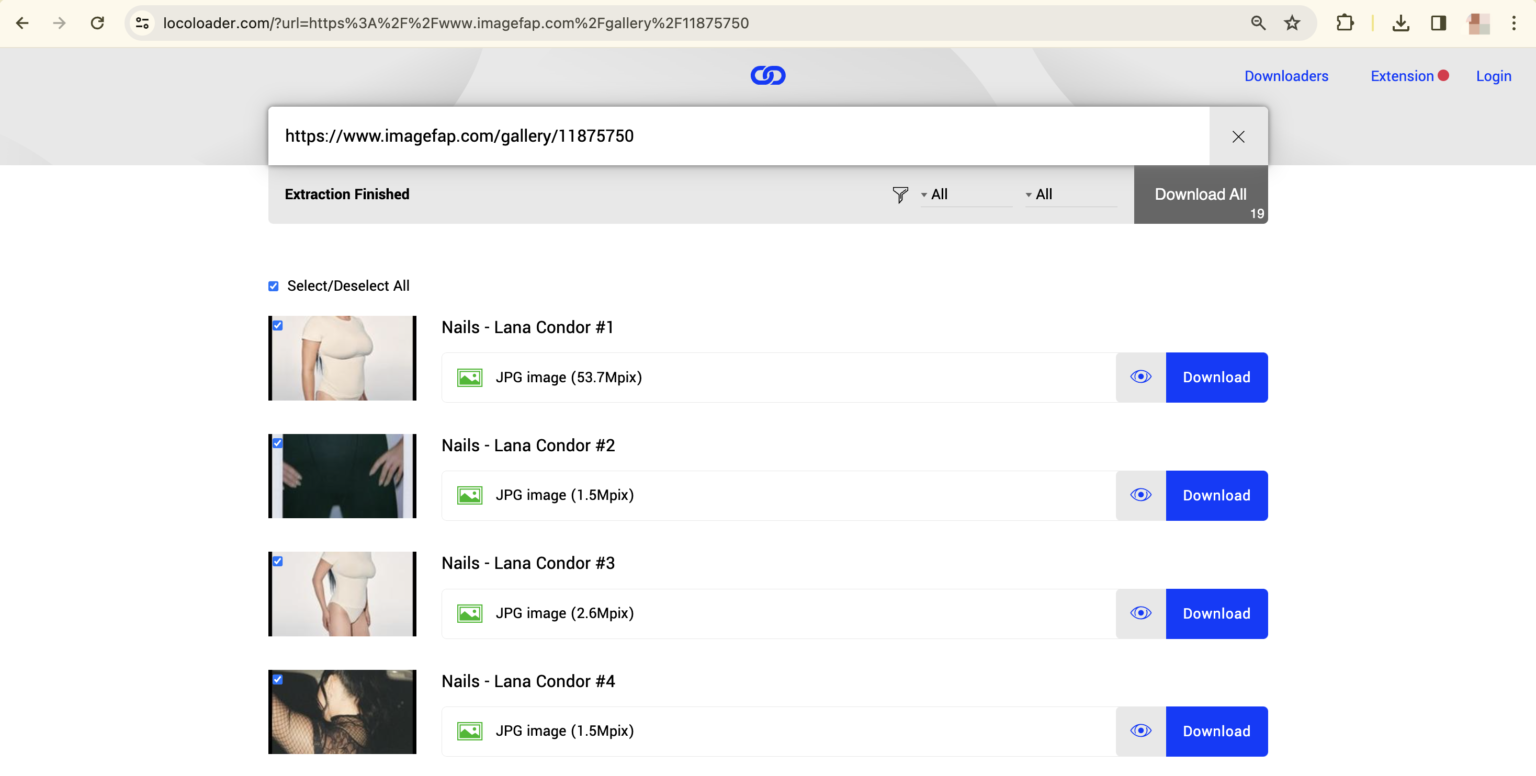
Task: Clear the URL with the X button
Action: pyautogui.click(x=1238, y=136)
